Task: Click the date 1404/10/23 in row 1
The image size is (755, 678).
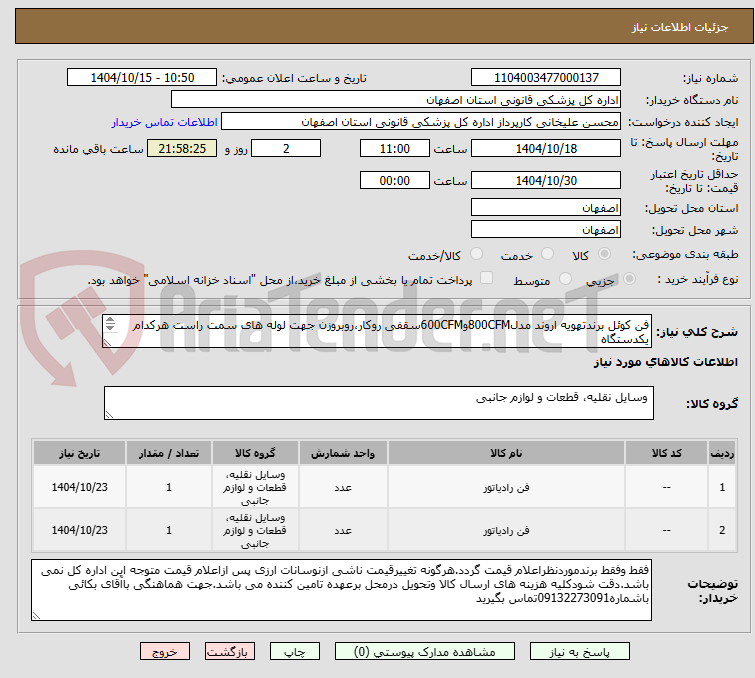Action: [x=80, y=487]
